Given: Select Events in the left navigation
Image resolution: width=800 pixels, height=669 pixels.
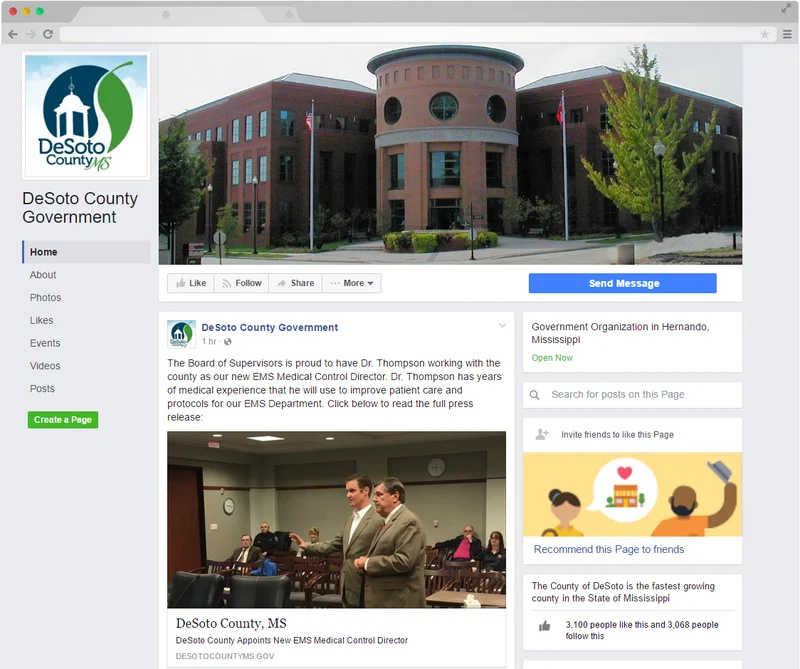Looking at the screenshot, I should point(45,343).
